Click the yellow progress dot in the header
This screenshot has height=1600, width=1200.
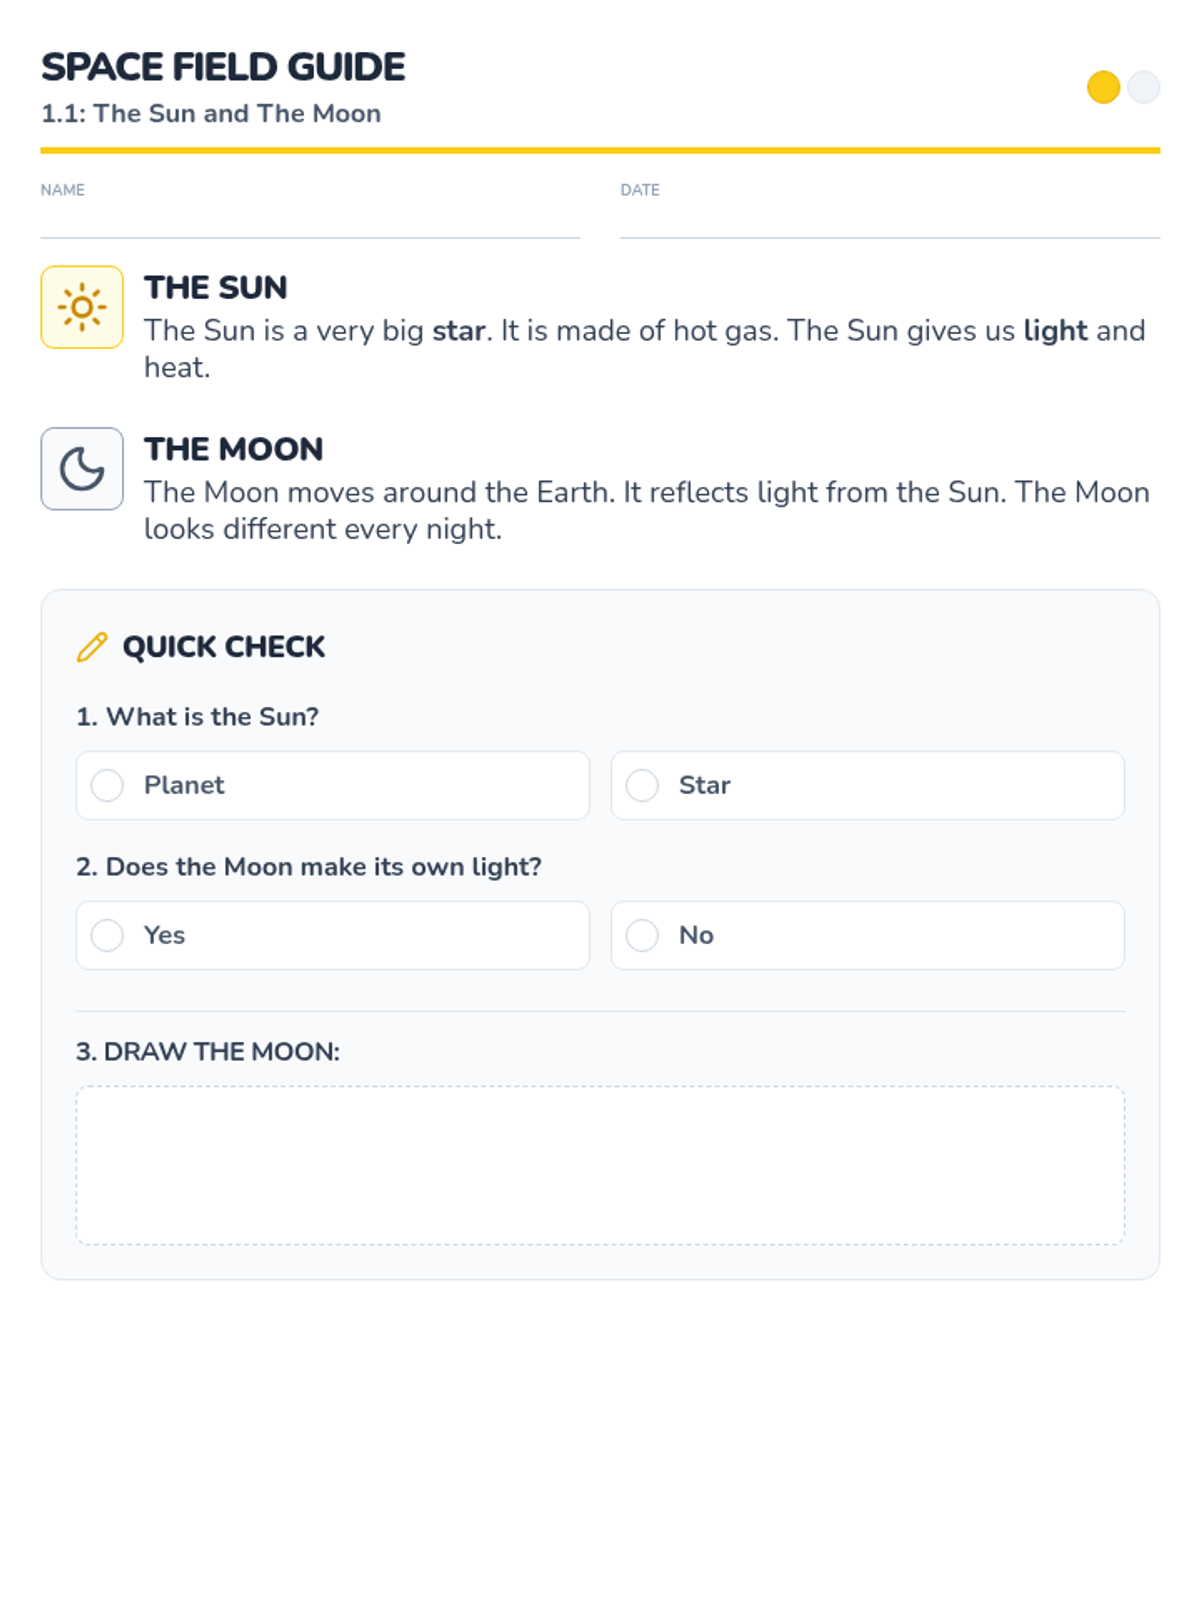tap(1103, 87)
